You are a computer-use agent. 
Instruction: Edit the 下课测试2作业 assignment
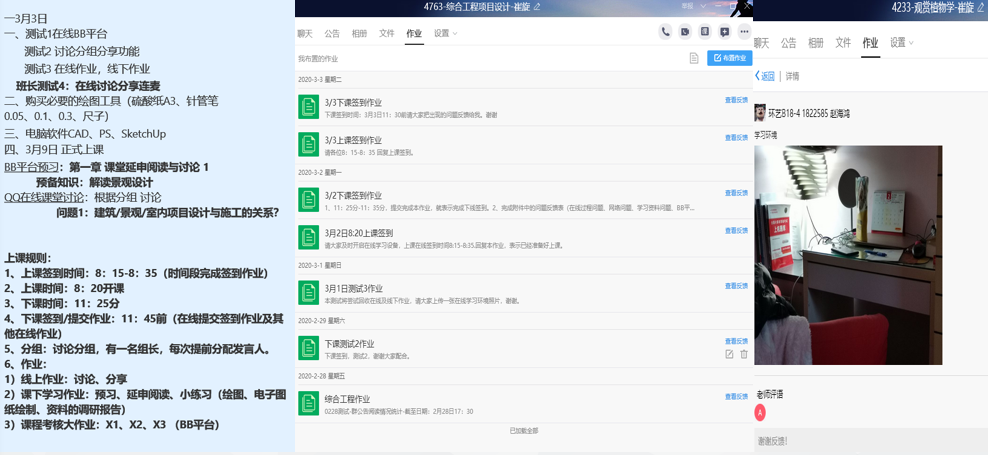tap(729, 354)
